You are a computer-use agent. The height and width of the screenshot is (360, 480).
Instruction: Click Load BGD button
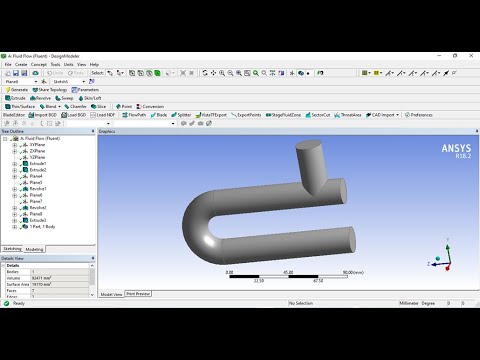[x=74, y=115]
